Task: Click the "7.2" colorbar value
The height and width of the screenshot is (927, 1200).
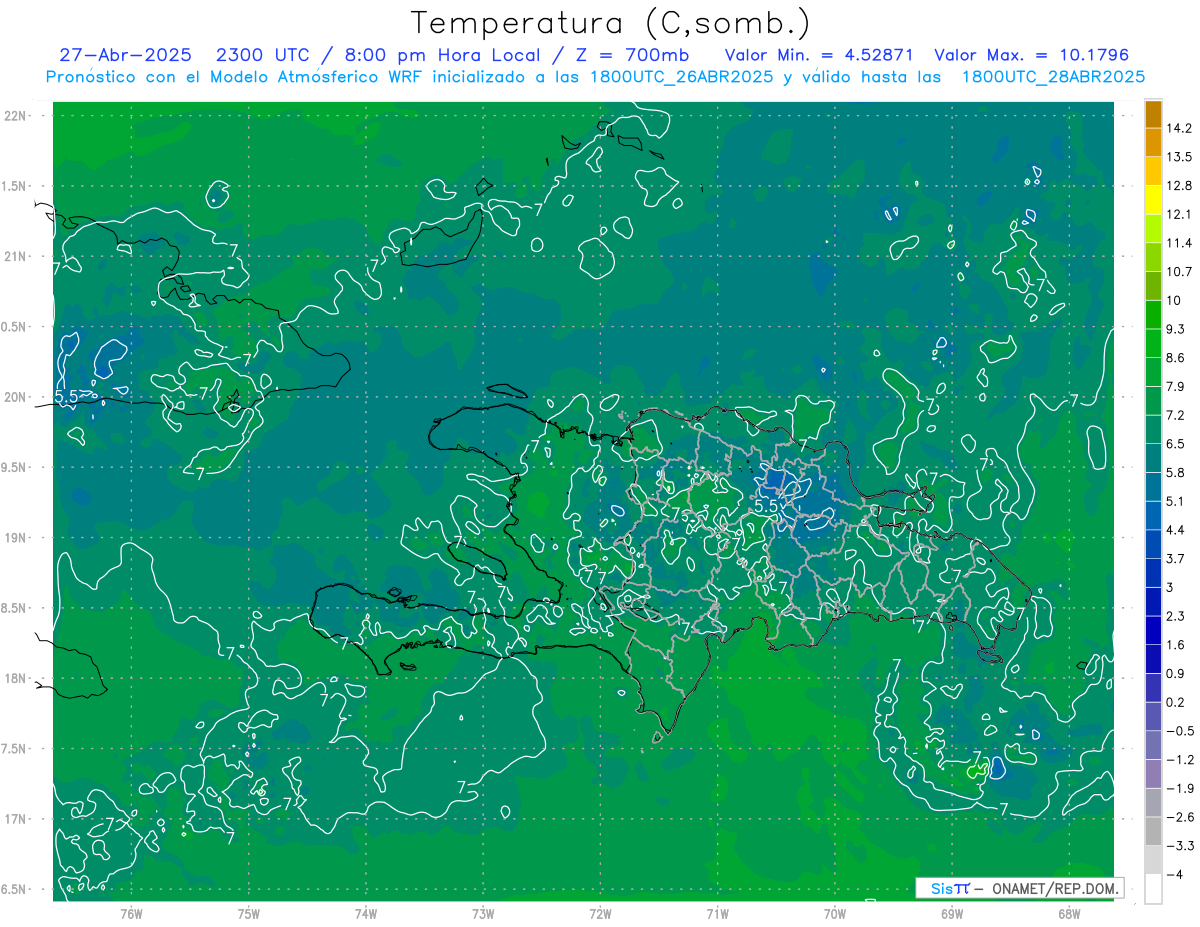Action: [x=1176, y=415]
